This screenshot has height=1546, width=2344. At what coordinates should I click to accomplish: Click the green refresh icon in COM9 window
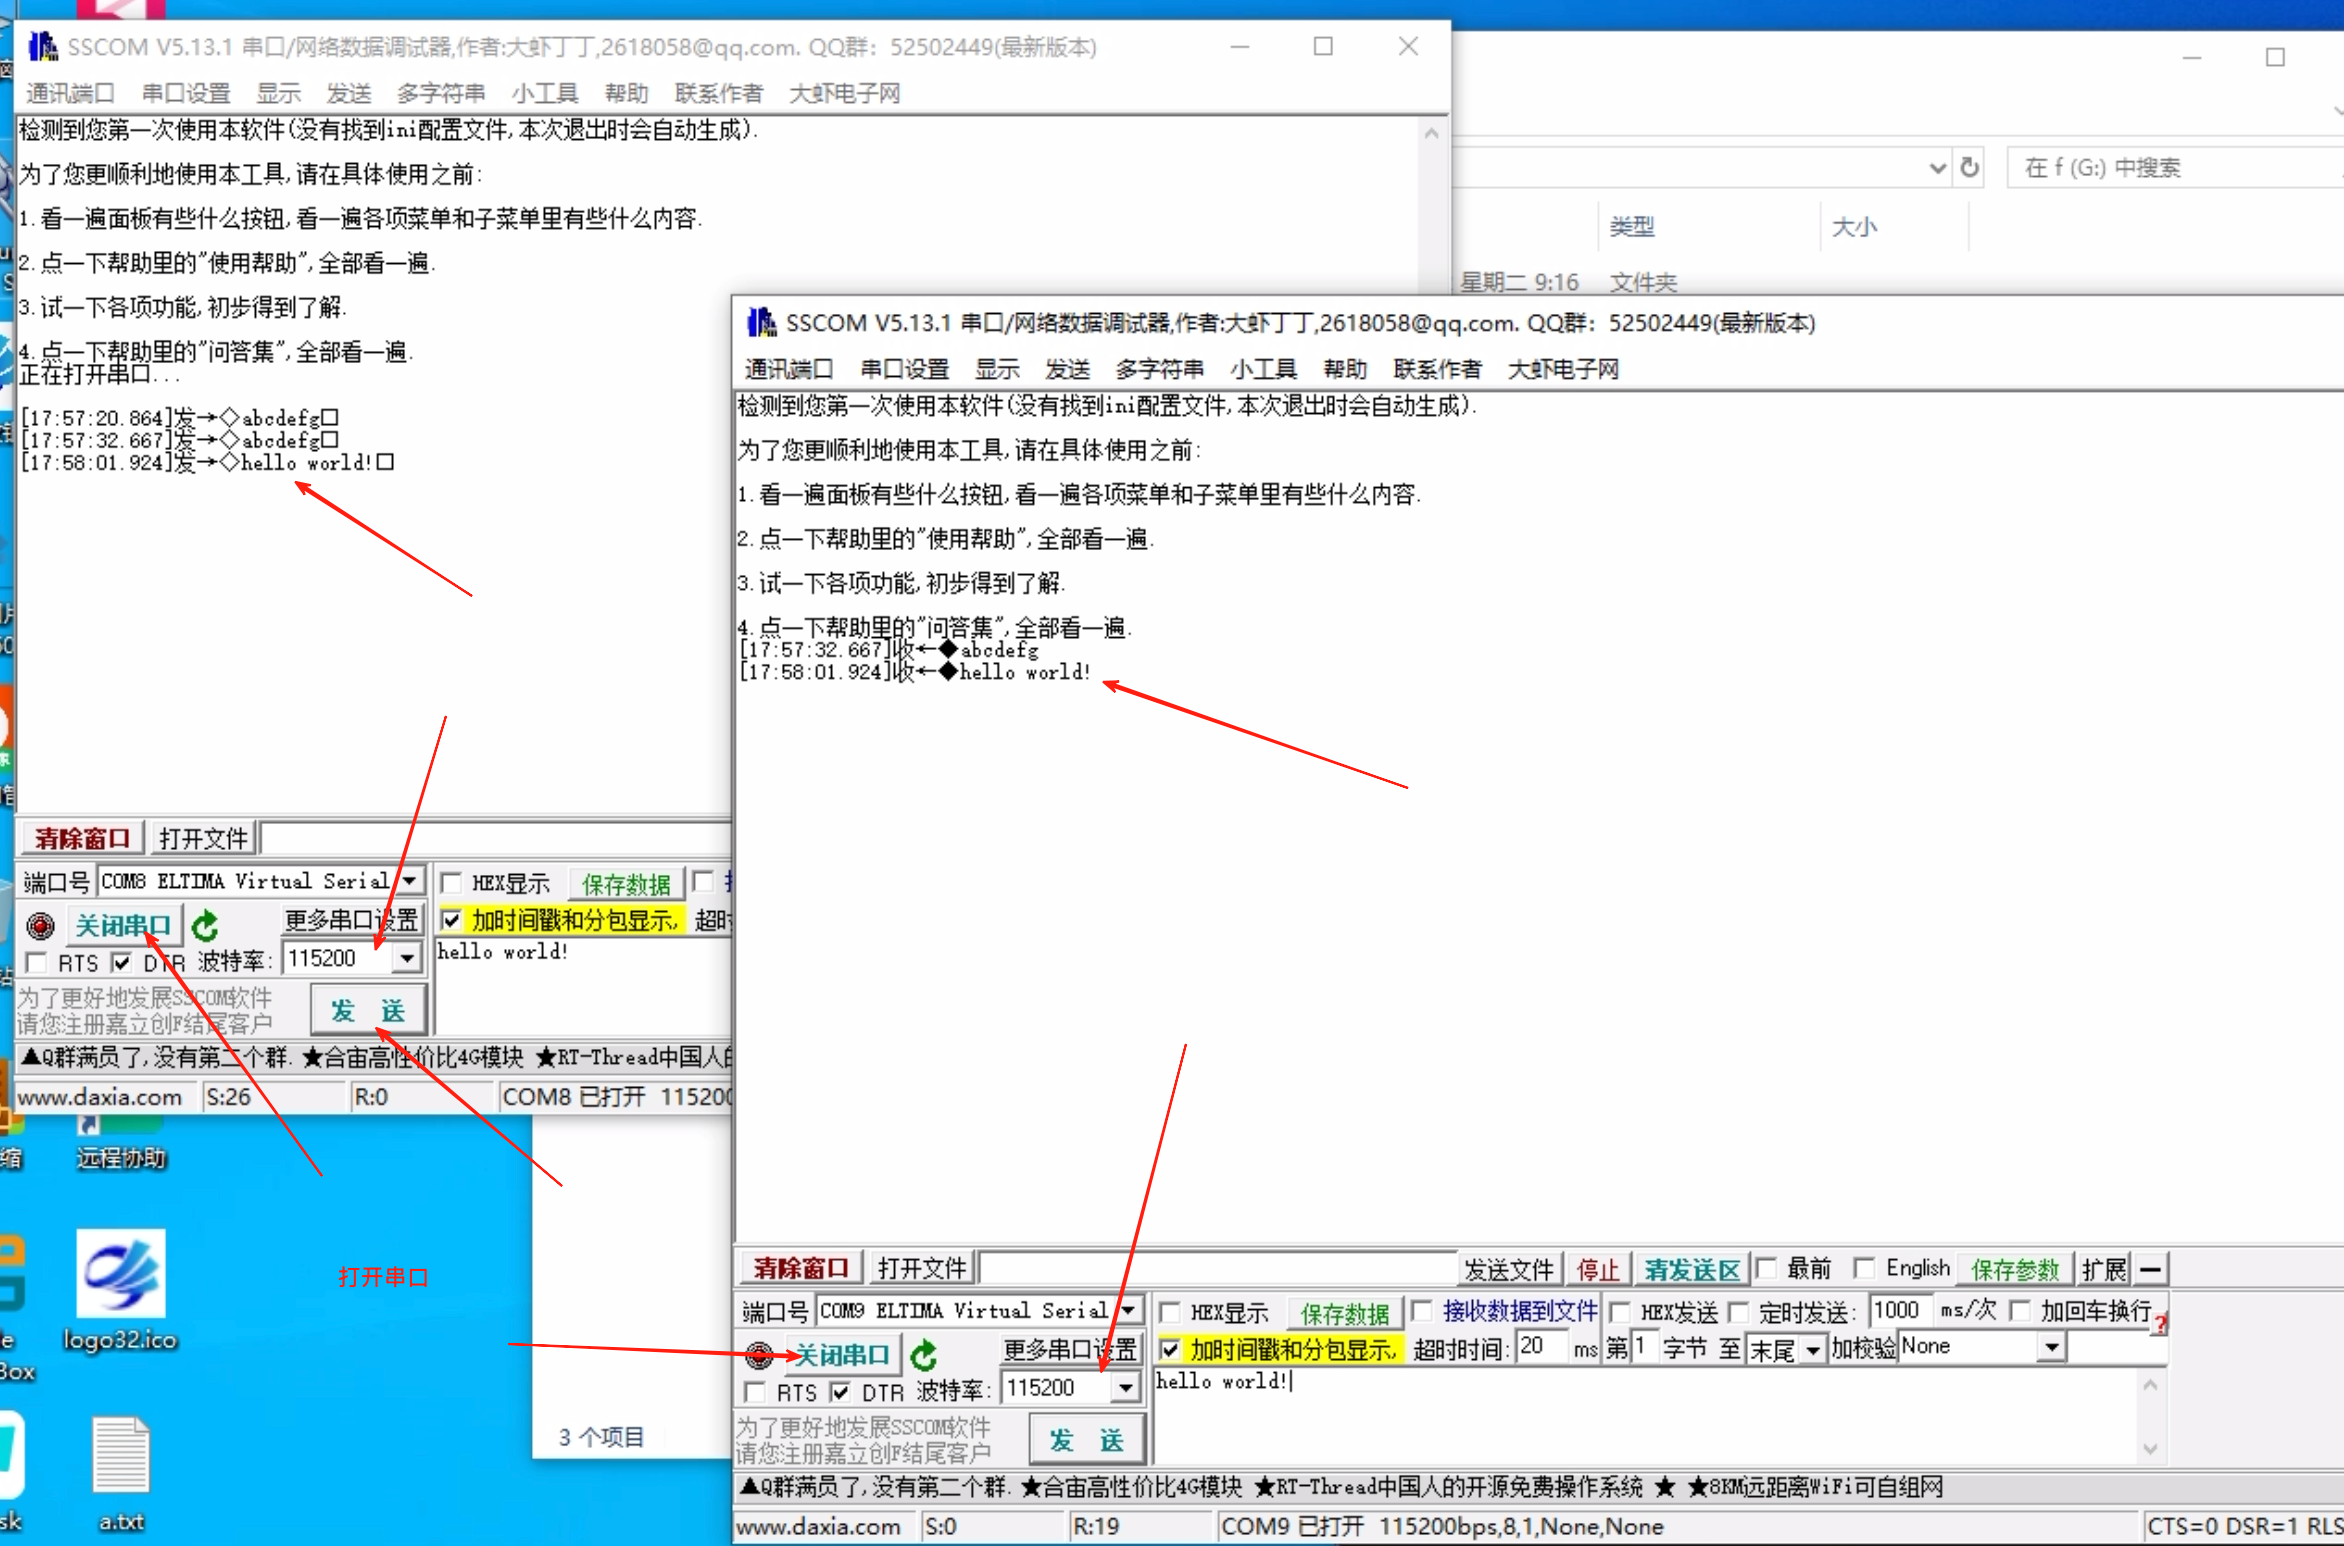click(924, 1355)
